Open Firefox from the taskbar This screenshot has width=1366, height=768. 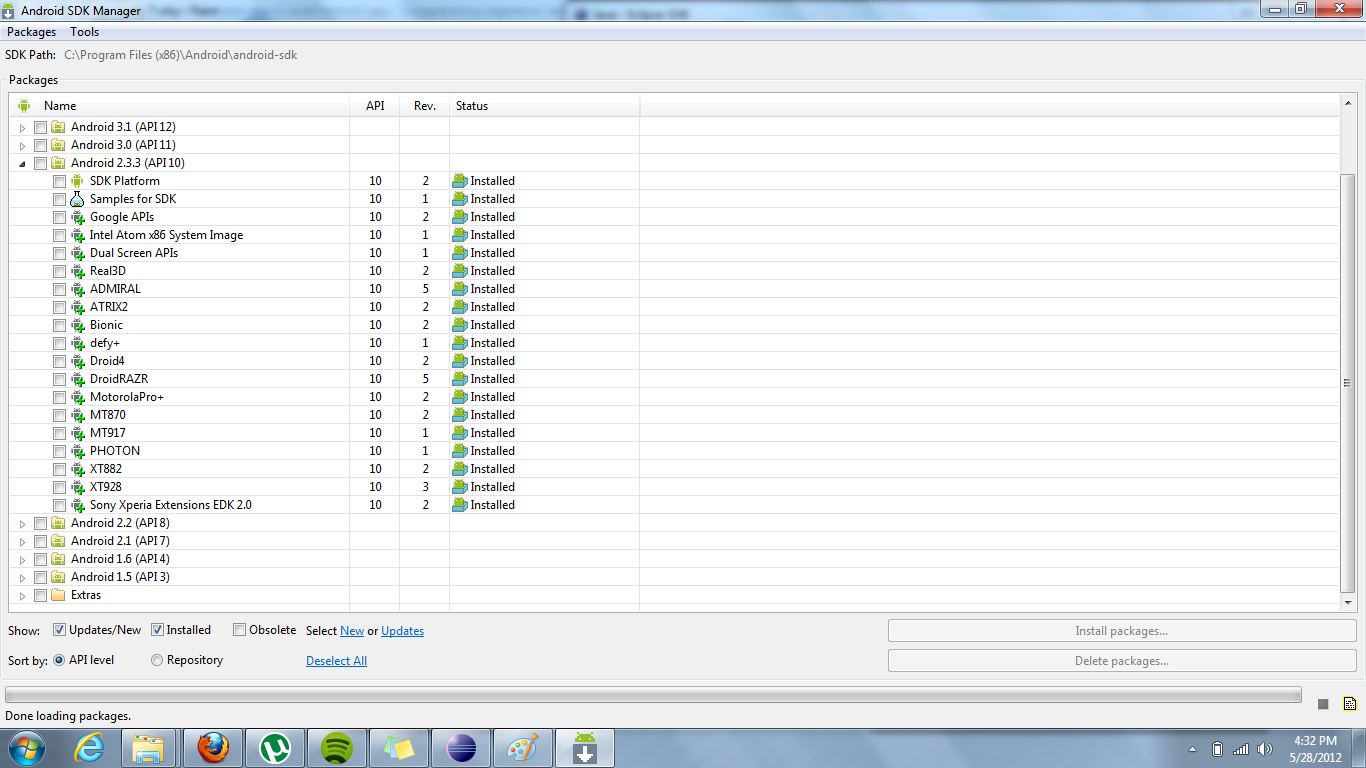click(211, 748)
